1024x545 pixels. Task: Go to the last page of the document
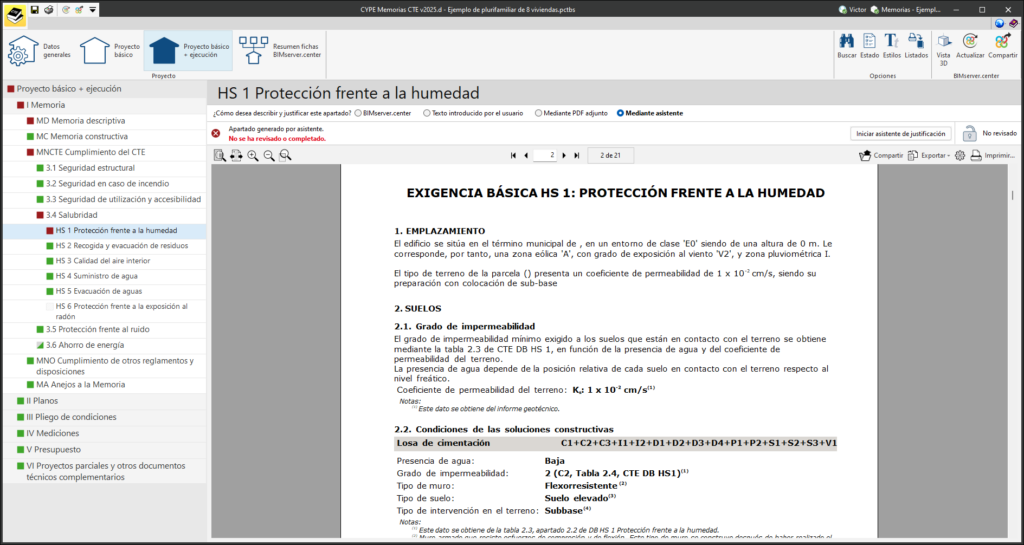[577, 155]
